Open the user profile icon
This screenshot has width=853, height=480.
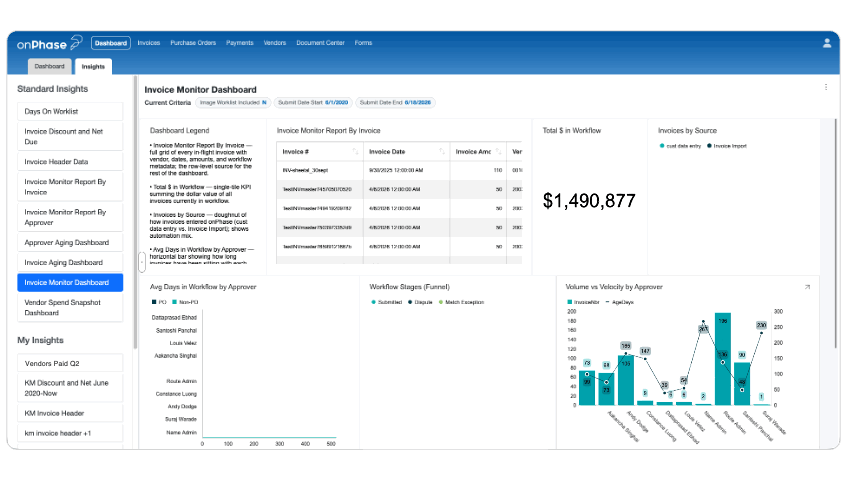(x=826, y=43)
